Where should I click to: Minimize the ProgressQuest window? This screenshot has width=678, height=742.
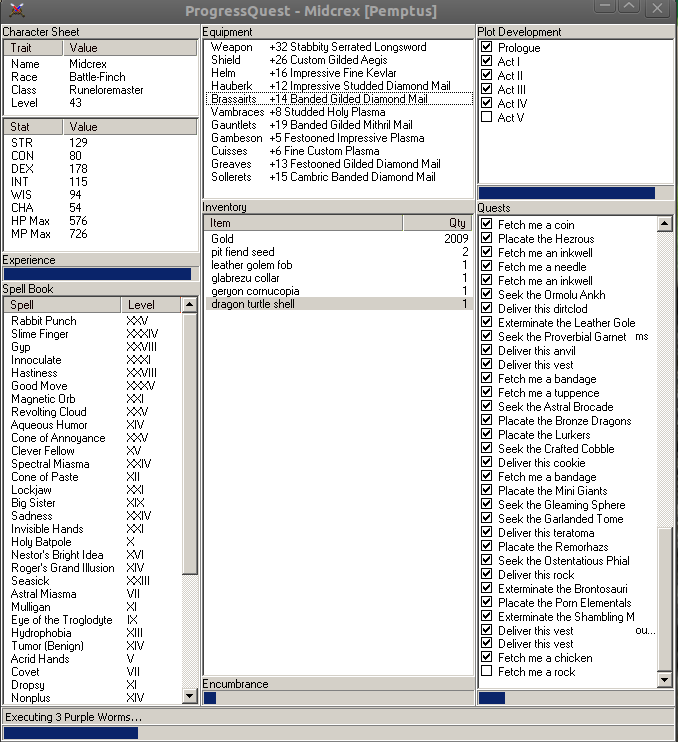coord(605,8)
